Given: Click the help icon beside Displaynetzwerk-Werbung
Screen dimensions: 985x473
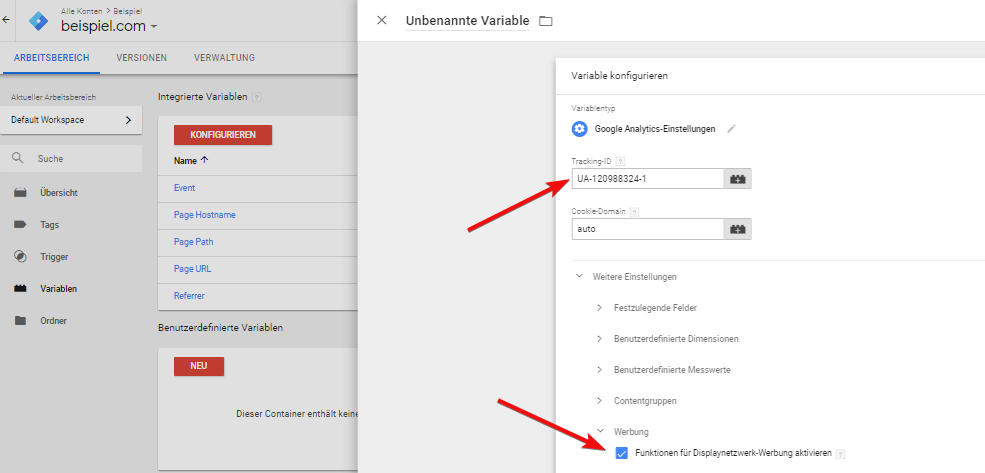Looking at the screenshot, I should pyautogui.click(x=841, y=454).
